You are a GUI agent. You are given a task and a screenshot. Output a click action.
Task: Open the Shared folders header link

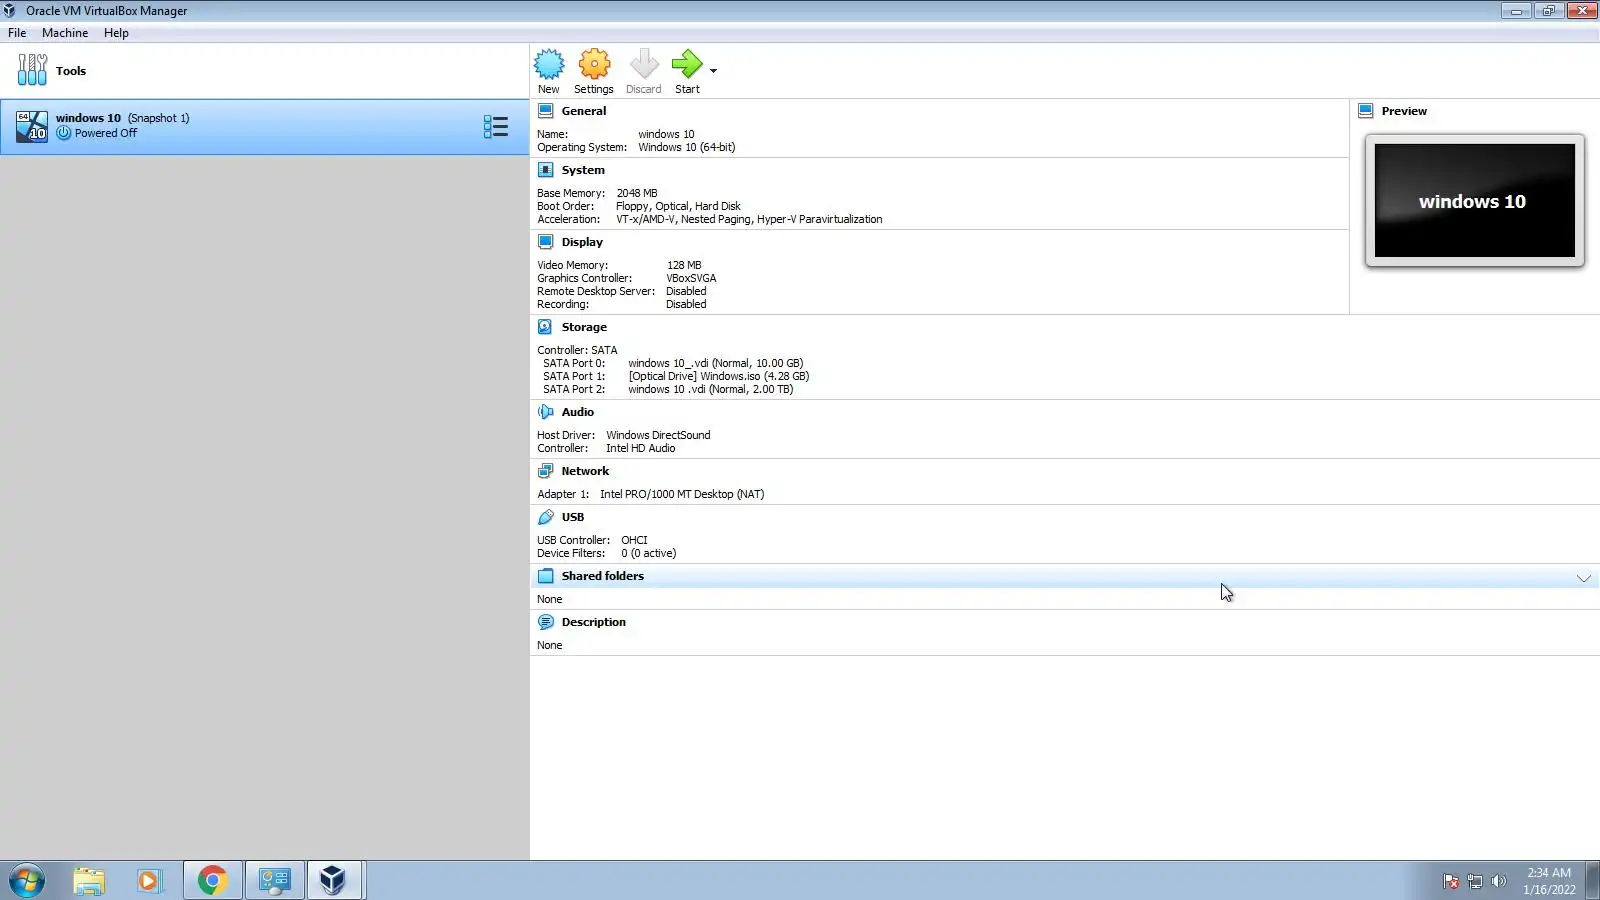[603, 576]
